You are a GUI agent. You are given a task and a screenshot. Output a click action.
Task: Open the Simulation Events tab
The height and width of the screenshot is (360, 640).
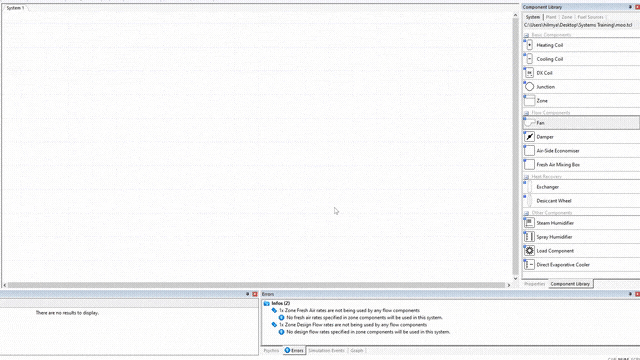[327, 350]
